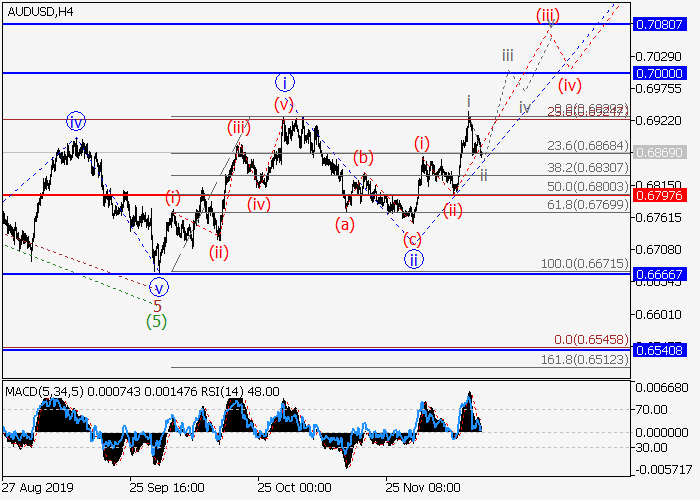Select the red (c) correction wave label
Image resolution: width=700 pixels, height=500 pixels.
(x=411, y=239)
